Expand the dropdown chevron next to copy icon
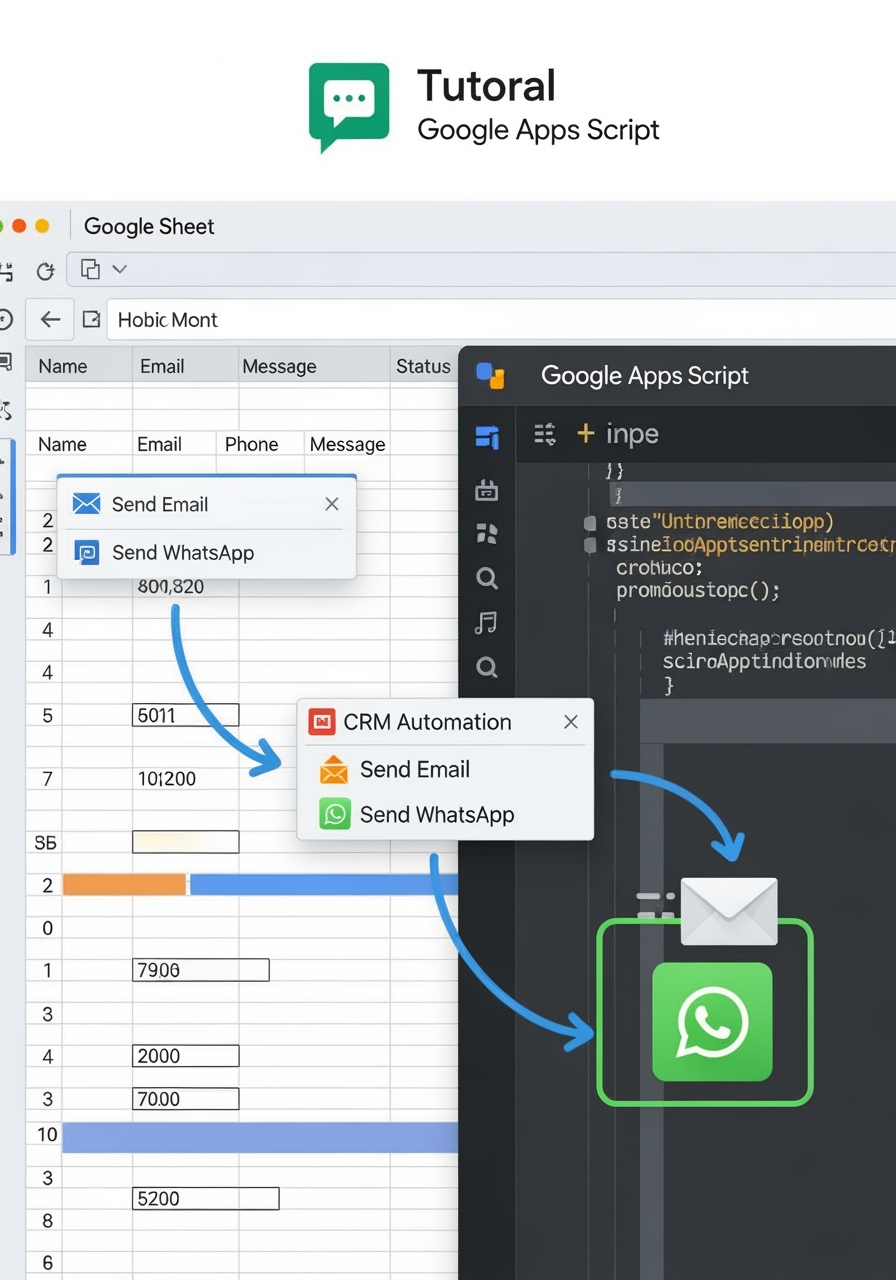 point(120,269)
